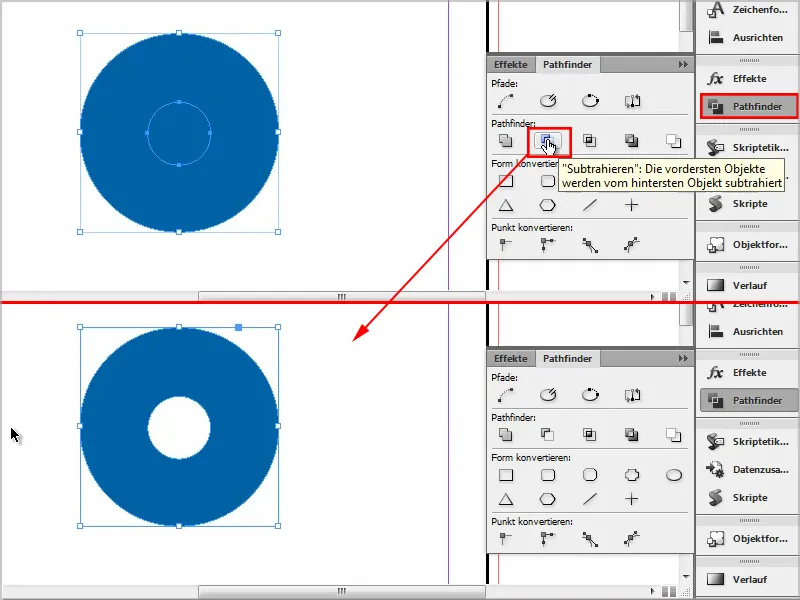
Task: Click Pfad umkehren icon in upper Pfade row
Action: click(x=632, y=101)
